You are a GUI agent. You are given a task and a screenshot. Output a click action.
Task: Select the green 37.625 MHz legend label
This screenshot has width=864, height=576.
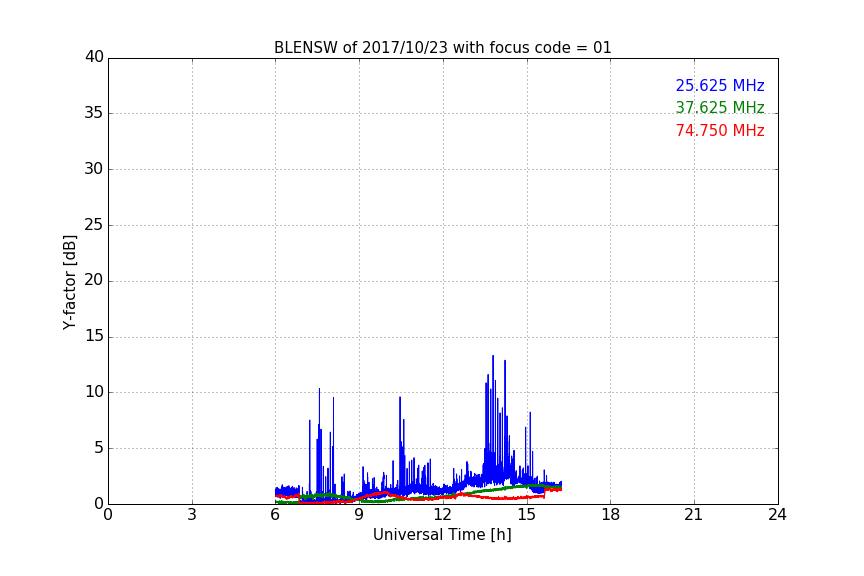pyautogui.click(x=720, y=107)
